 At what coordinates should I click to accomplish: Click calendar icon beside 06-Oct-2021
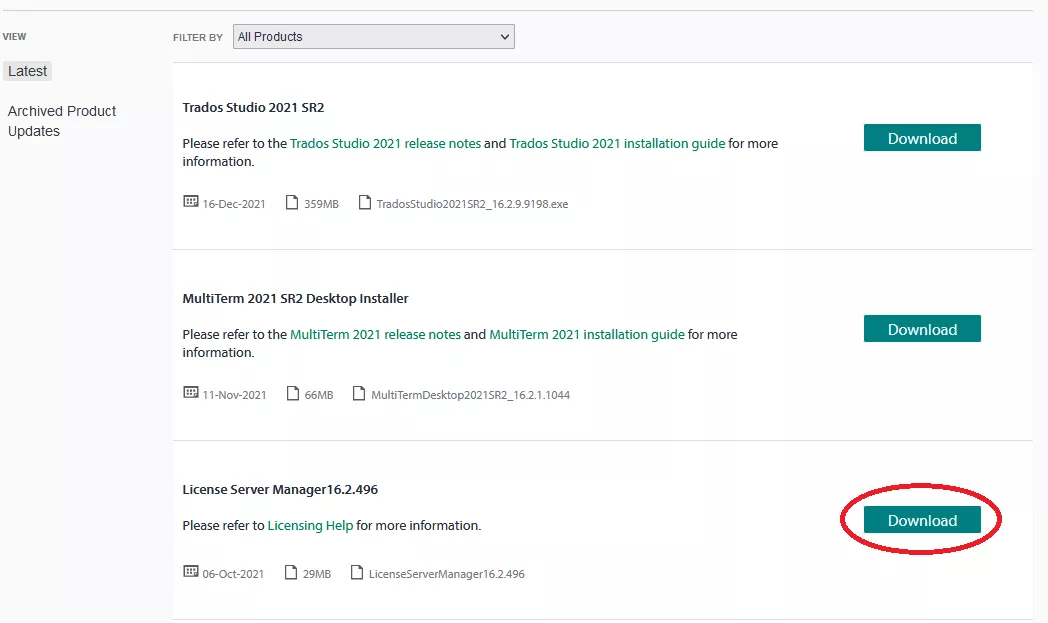point(190,572)
